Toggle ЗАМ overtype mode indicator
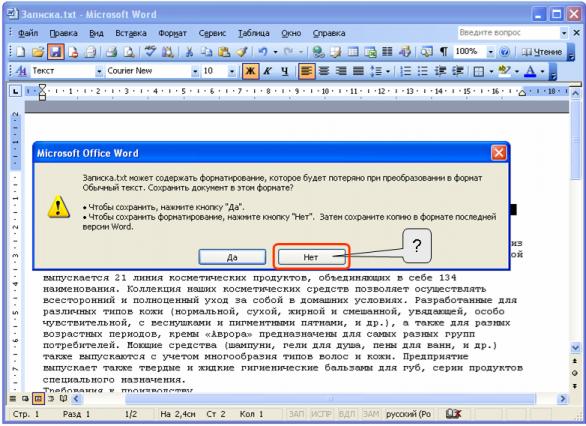586x426 pixels. pos(371,414)
